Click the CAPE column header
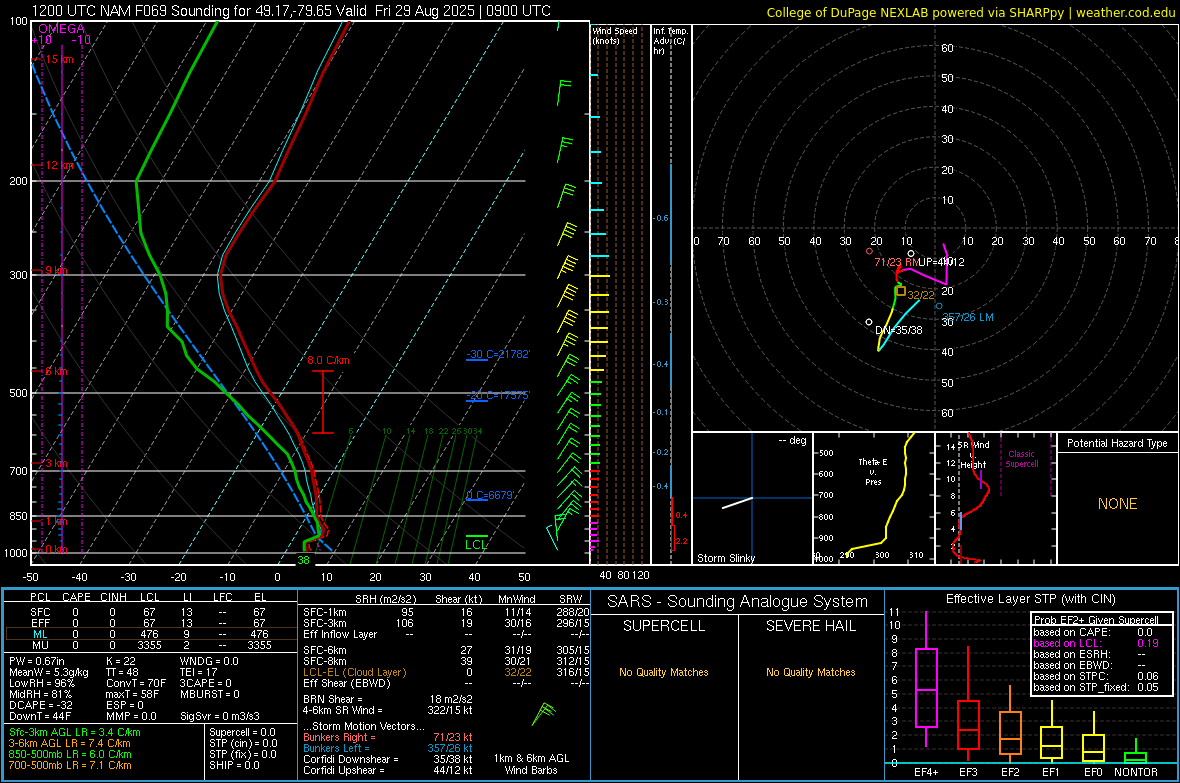1180x783 pixels. click(x=76, y=597)
